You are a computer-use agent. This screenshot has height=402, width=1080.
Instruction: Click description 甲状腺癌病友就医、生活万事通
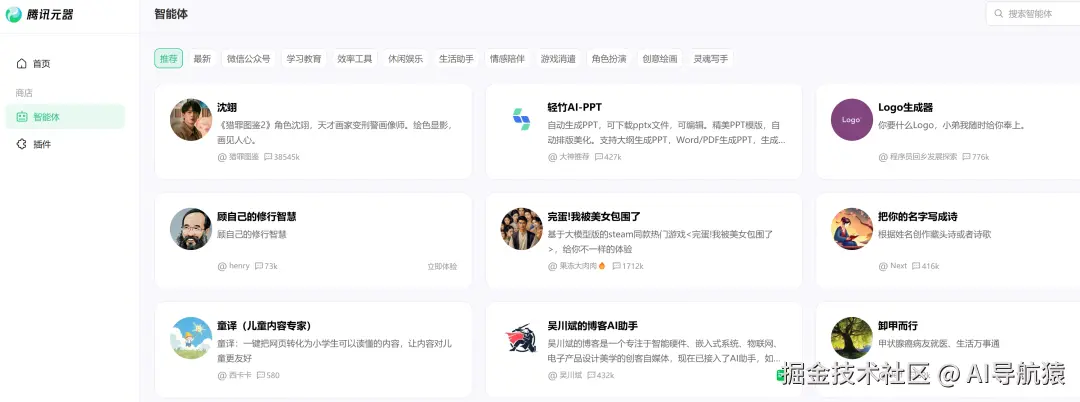(939, 343)
